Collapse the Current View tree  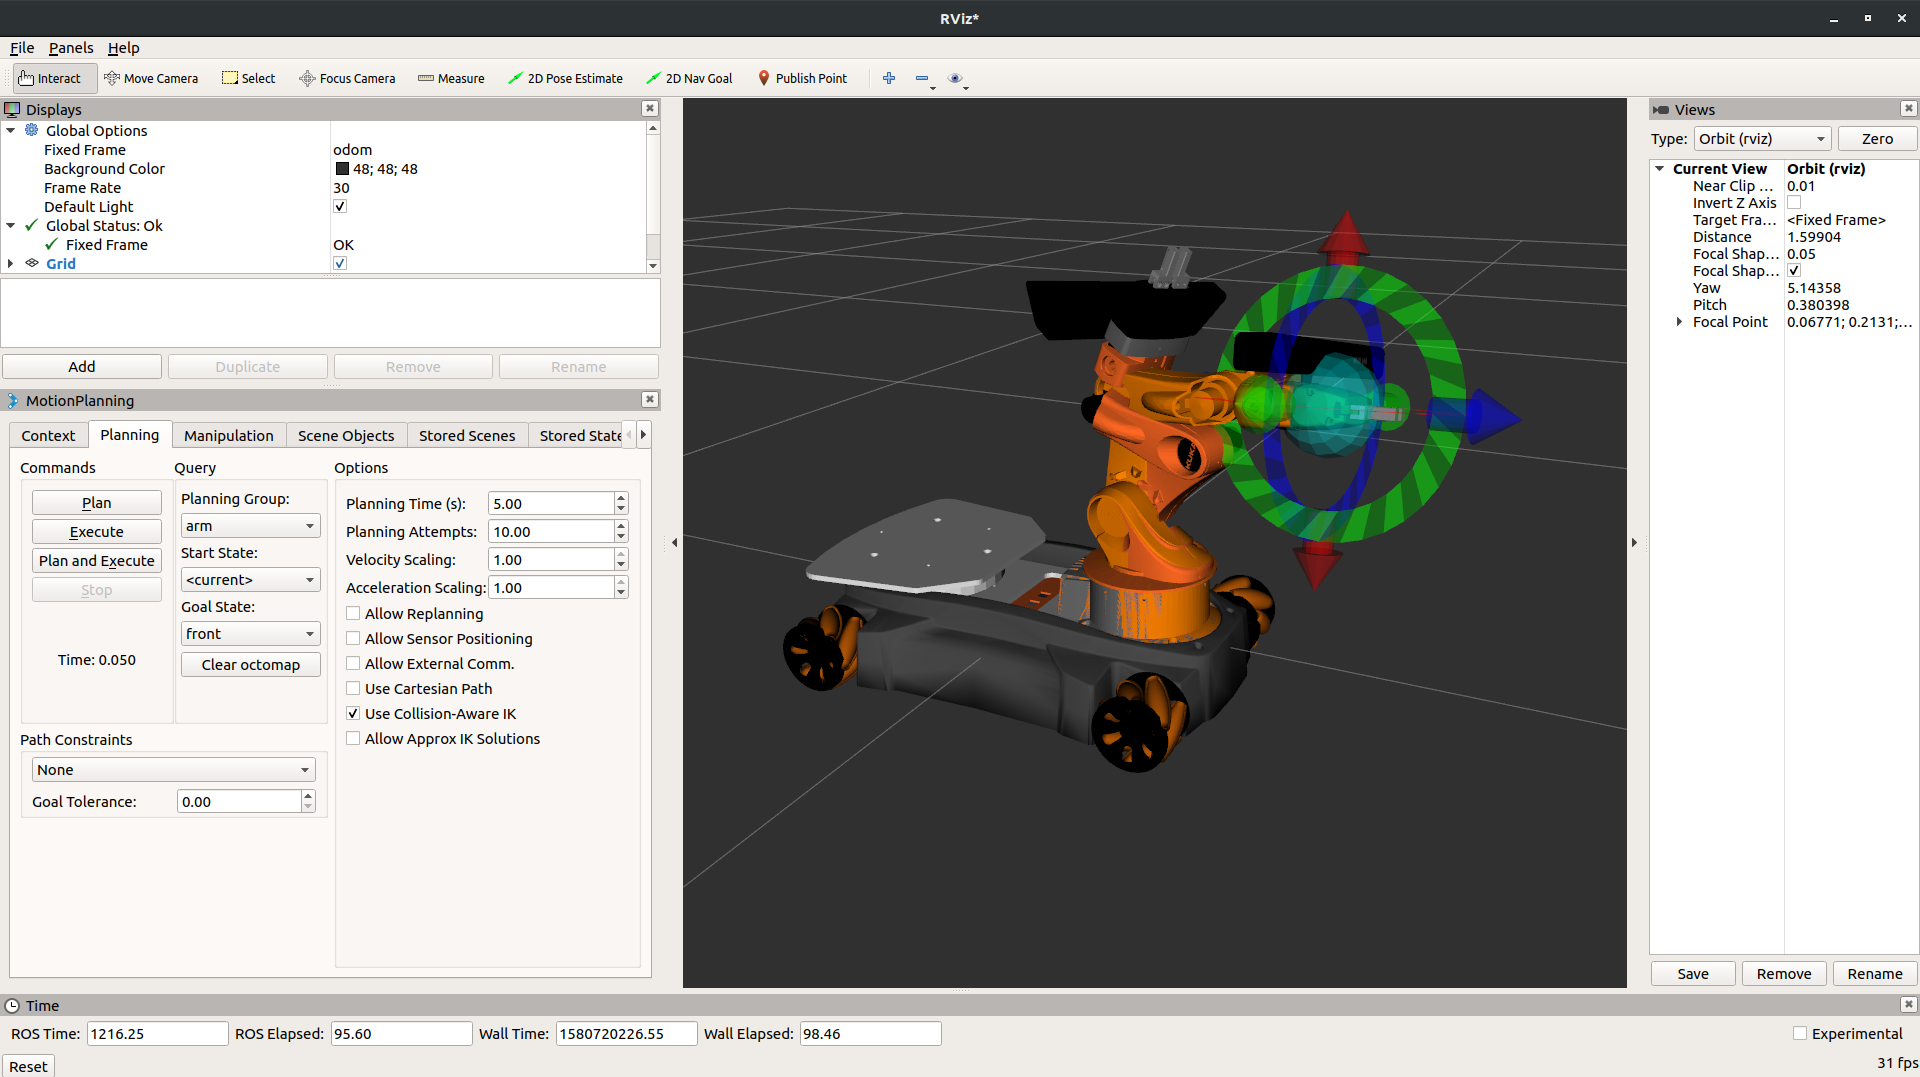pos(1660,168)
